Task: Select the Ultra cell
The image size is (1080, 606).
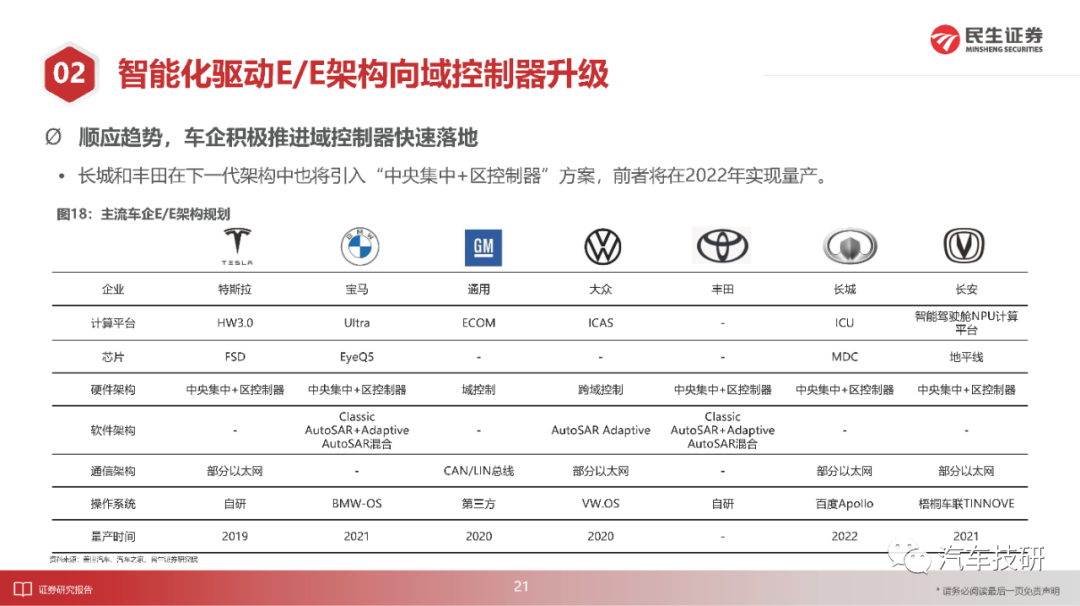Action: 357,323
